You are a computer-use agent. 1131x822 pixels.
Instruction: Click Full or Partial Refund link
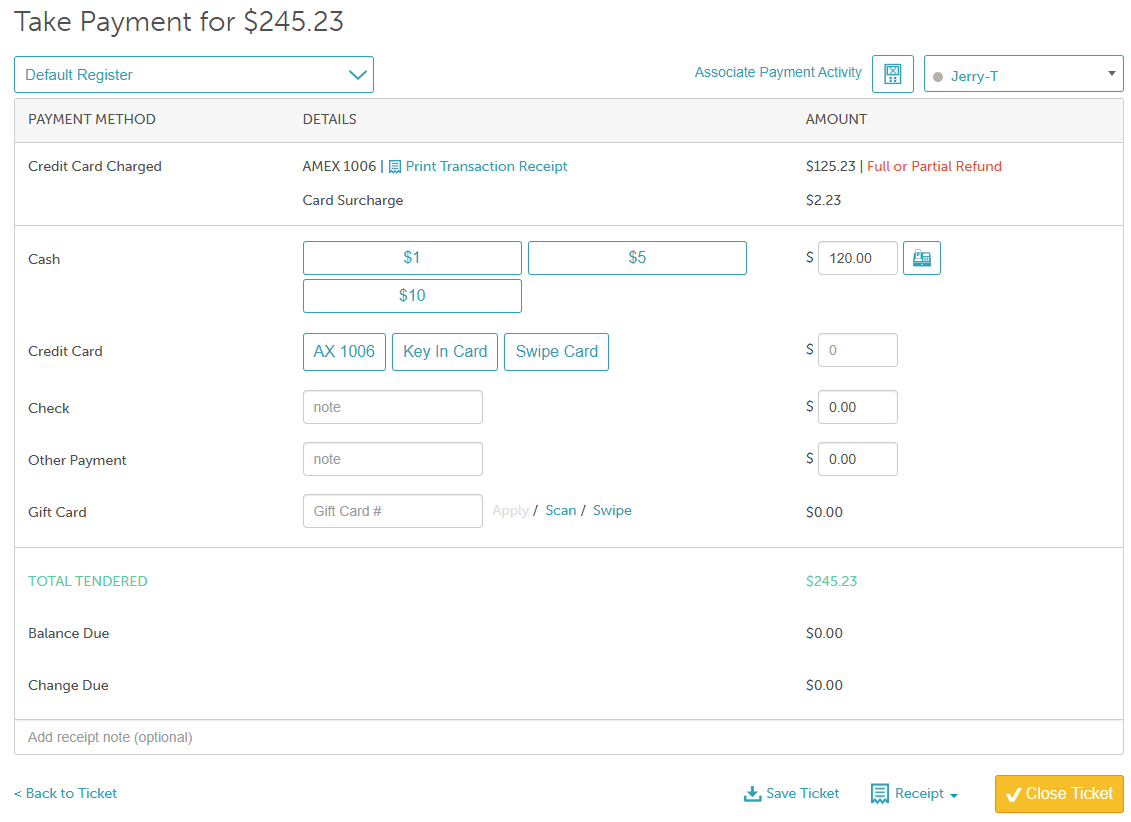click(x=934, y=167)
